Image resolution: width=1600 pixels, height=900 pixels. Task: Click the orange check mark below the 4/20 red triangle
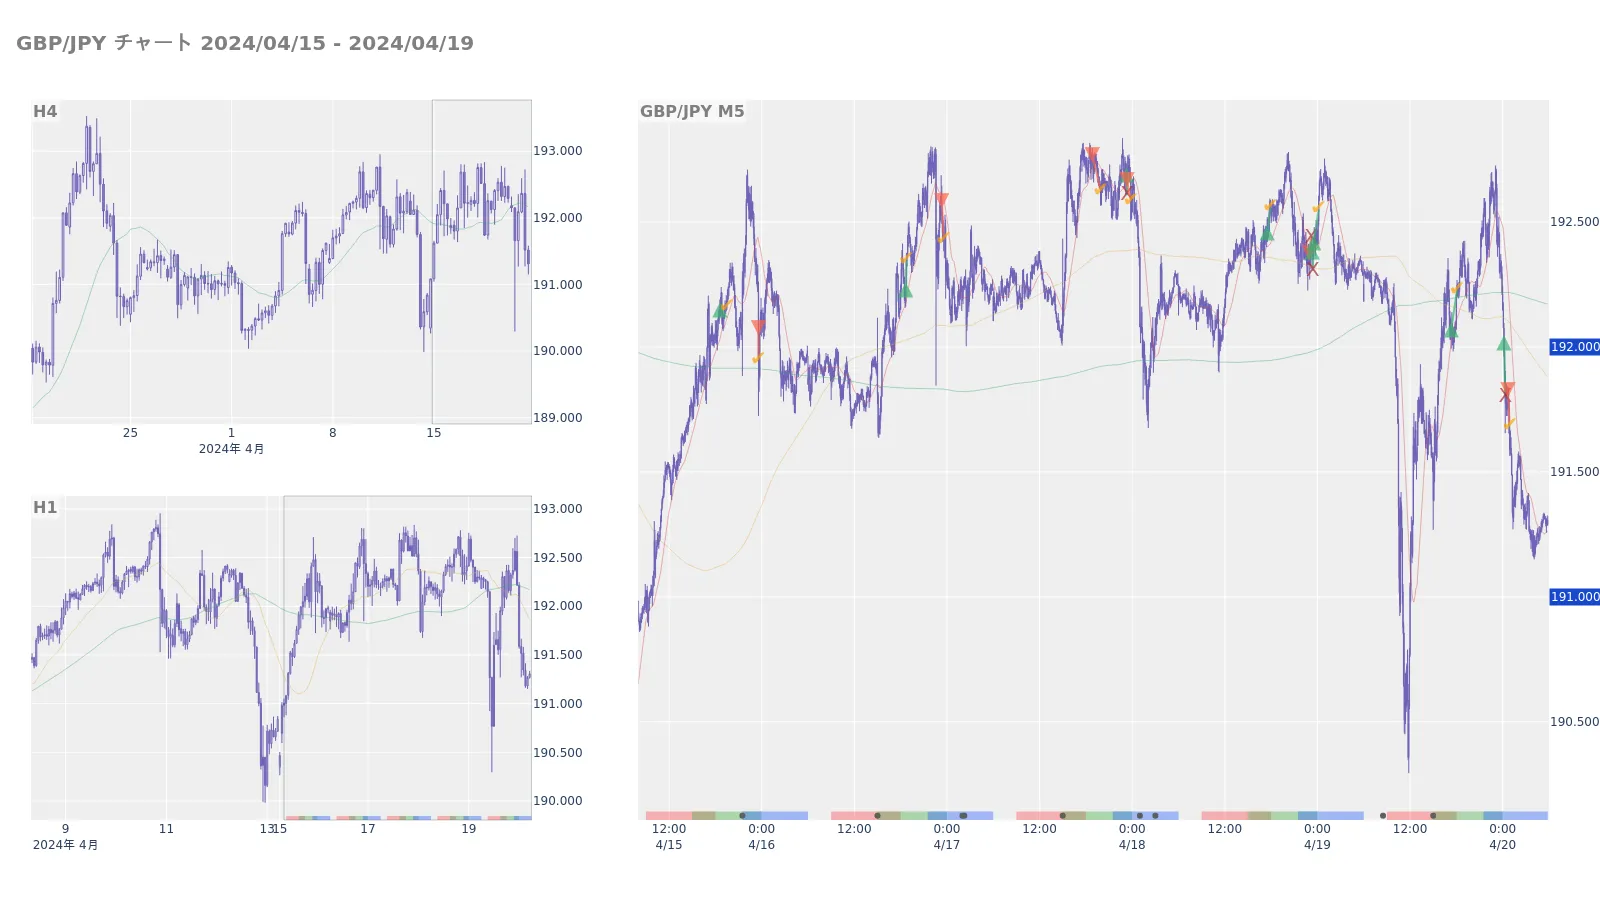pyautogui.click(x=1509, y=424)
